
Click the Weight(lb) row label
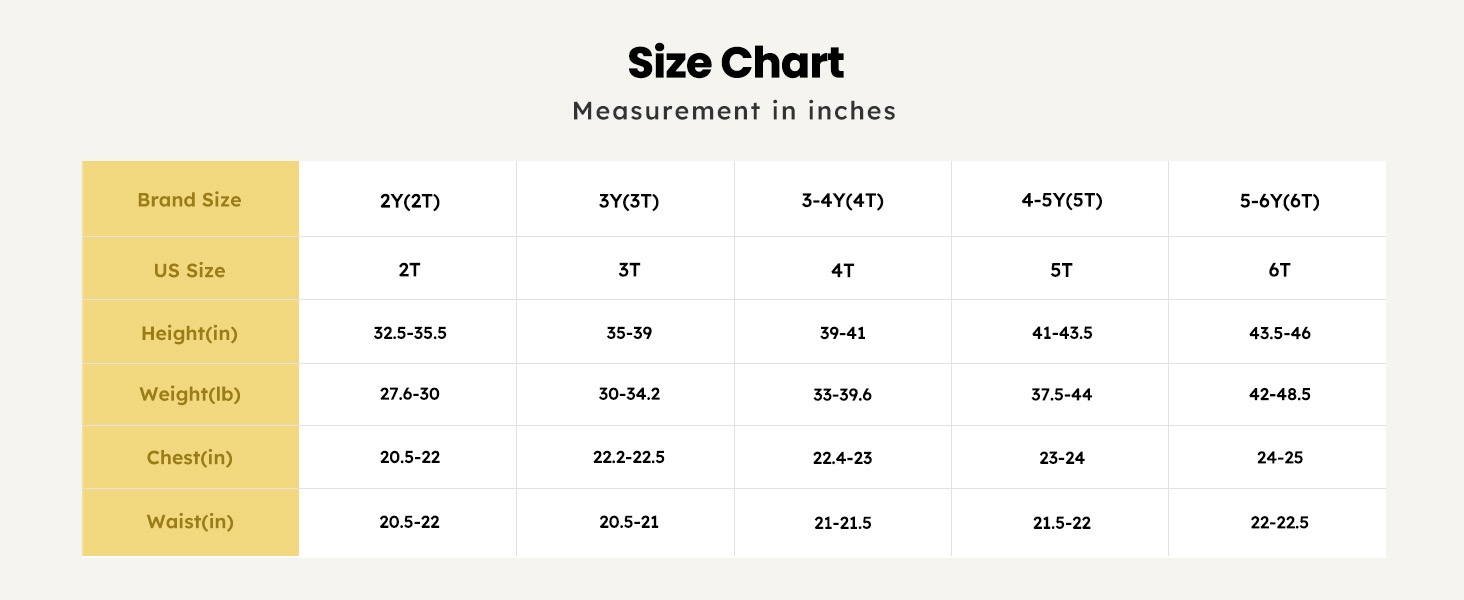[189, 395]
